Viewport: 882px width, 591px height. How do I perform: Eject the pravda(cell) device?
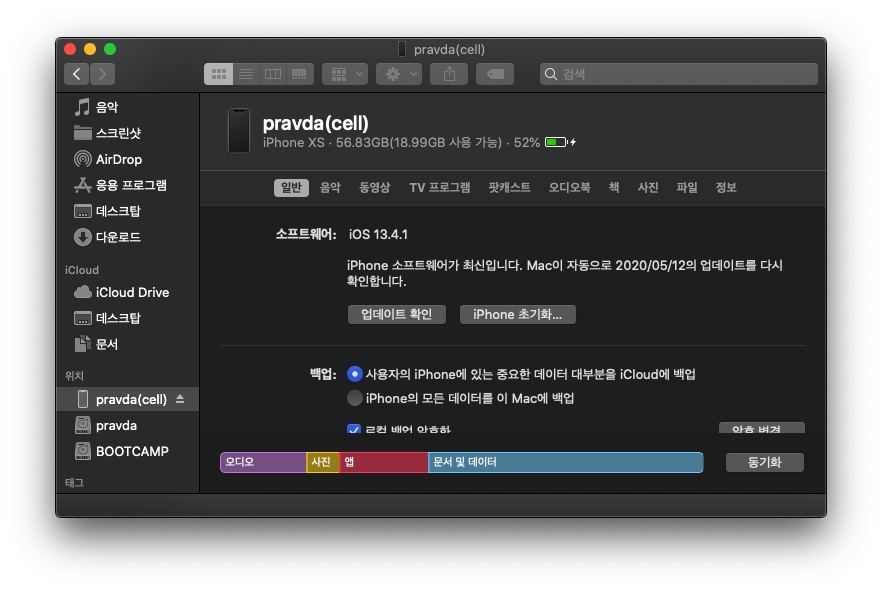[x=180, y=399]
